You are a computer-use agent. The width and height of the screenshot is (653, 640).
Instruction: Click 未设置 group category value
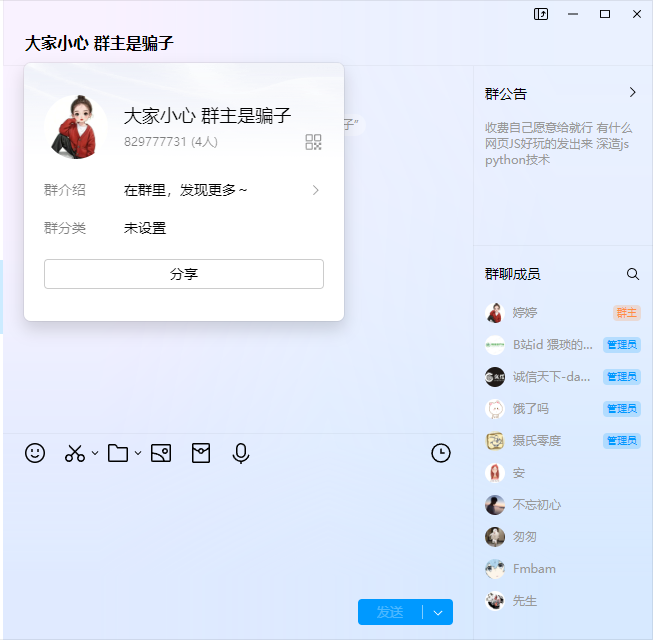(145, 228)
